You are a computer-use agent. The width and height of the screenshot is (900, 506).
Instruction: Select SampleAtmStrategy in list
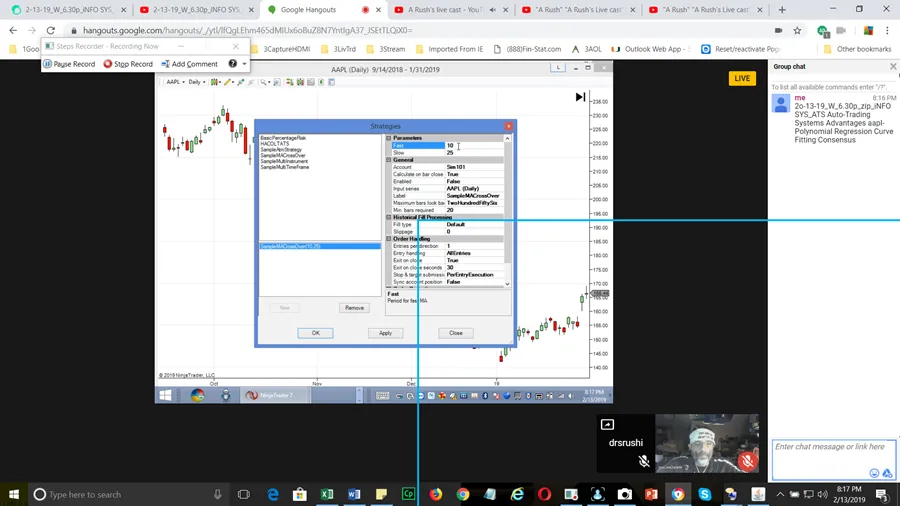click(x=281, y=149)
